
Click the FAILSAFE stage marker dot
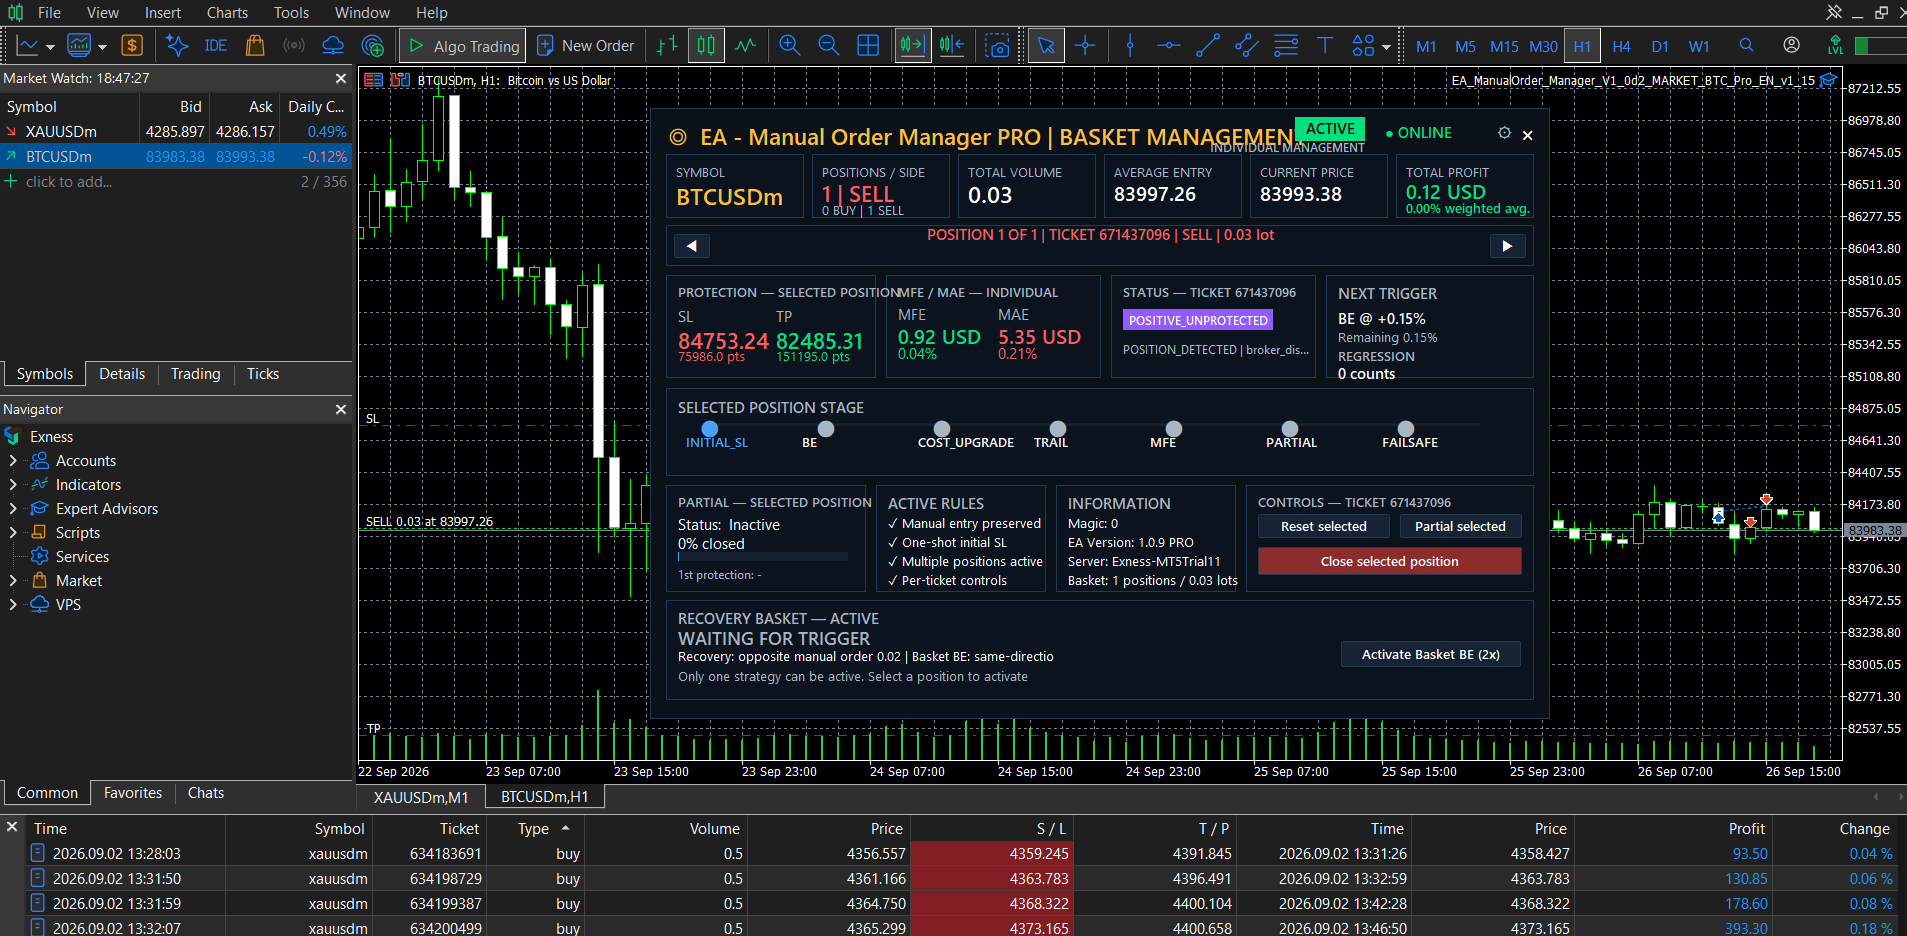1406,429
